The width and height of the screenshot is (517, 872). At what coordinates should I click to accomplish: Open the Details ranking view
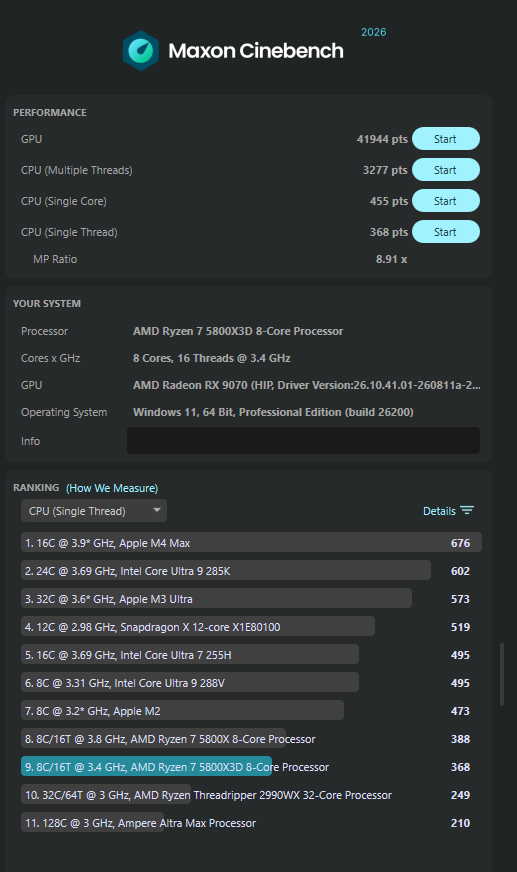pos(448,511)
